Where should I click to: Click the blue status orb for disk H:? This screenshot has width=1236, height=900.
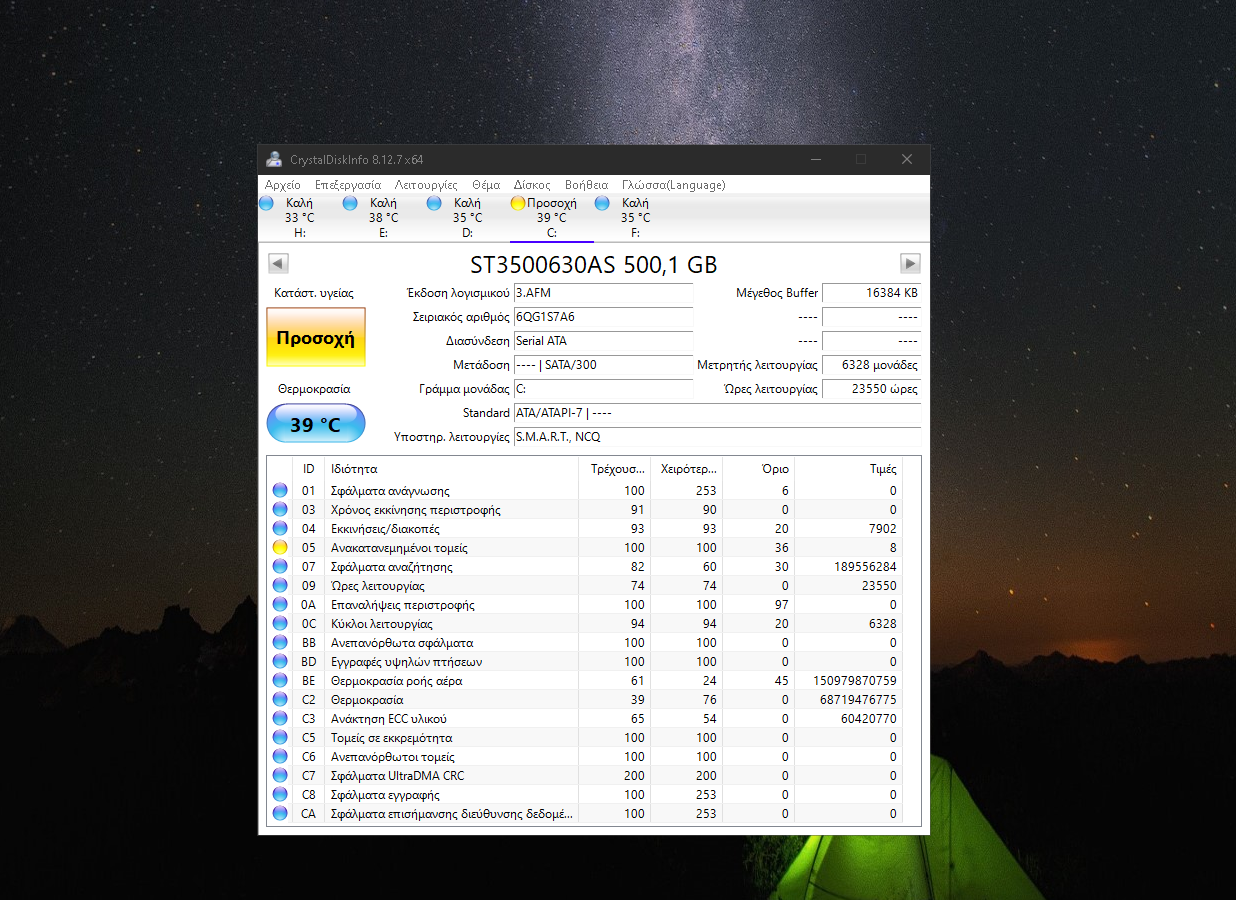point(266,203)
